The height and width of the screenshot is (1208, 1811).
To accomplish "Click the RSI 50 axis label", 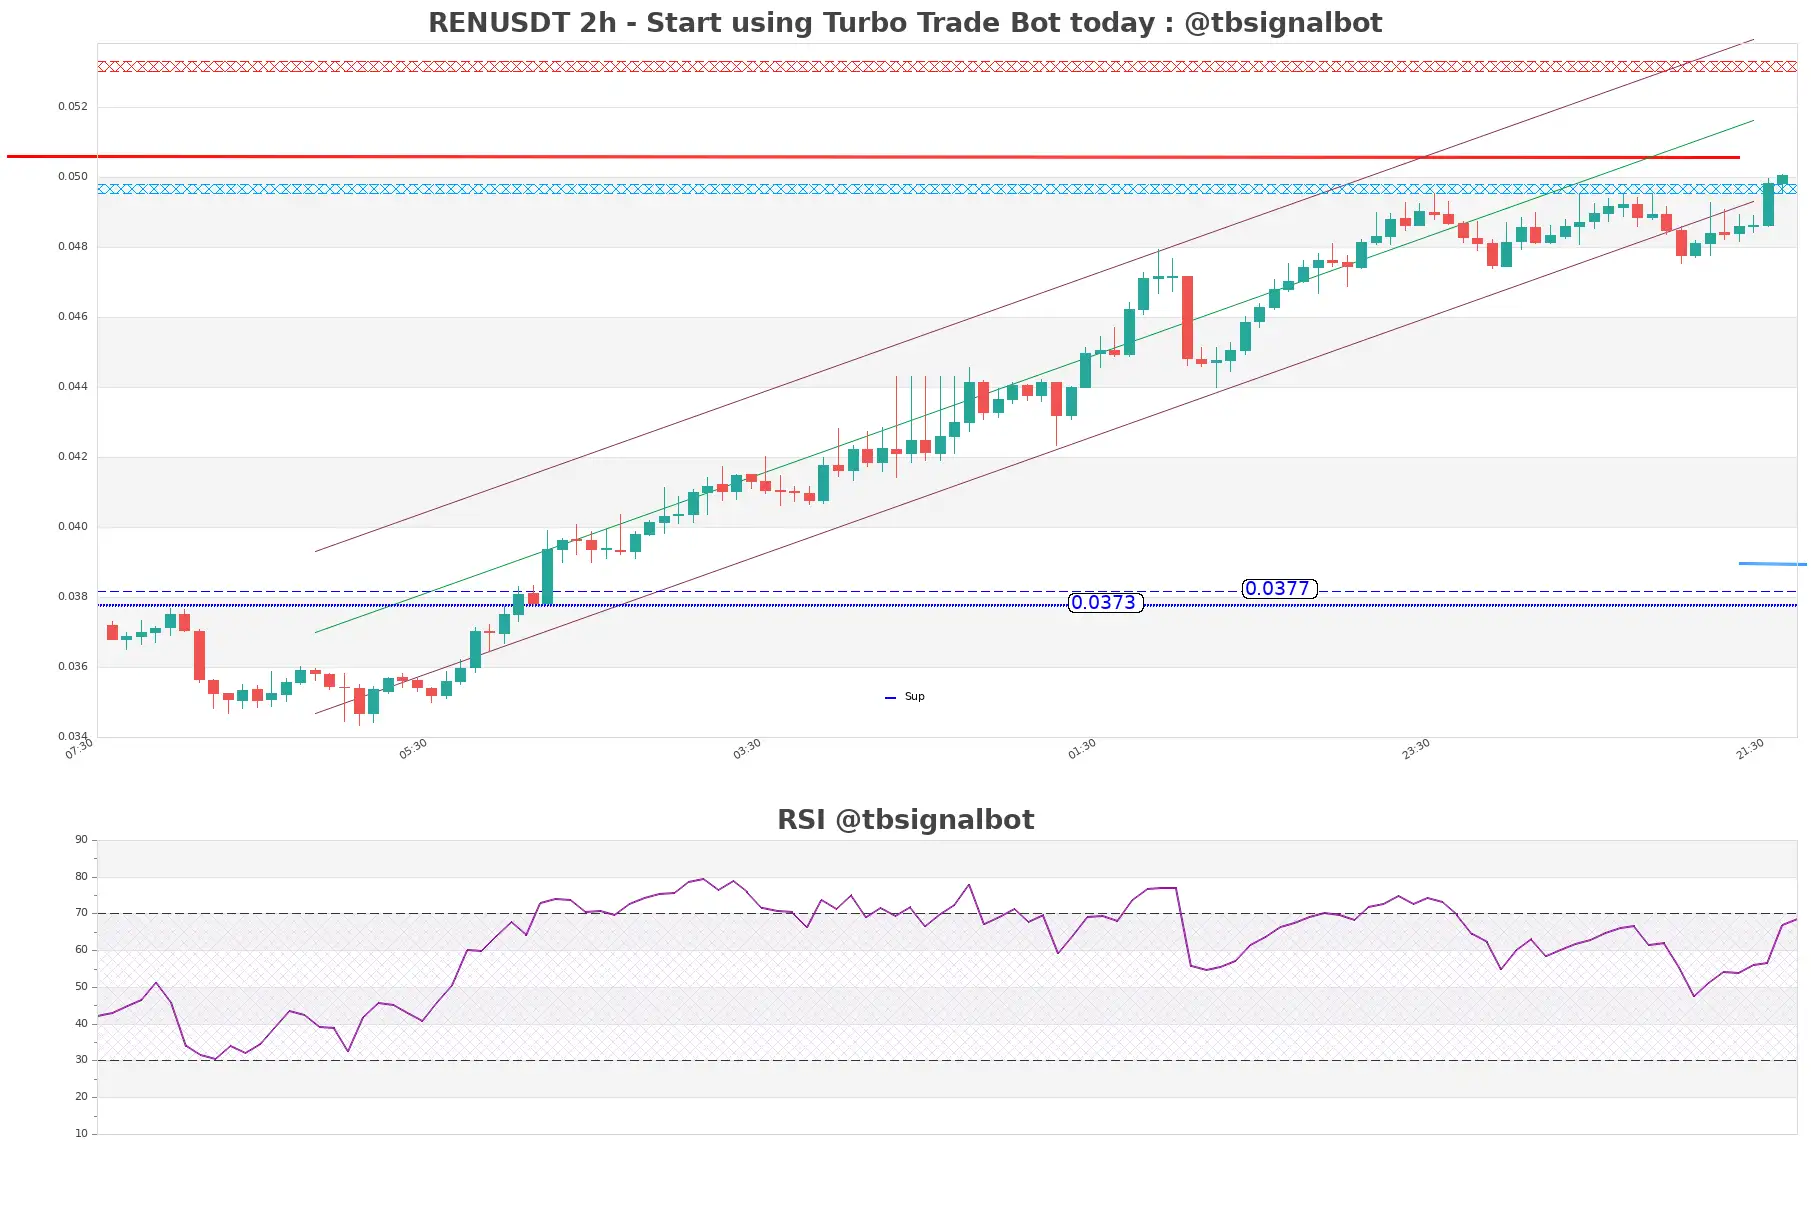I will pos(81,986).
